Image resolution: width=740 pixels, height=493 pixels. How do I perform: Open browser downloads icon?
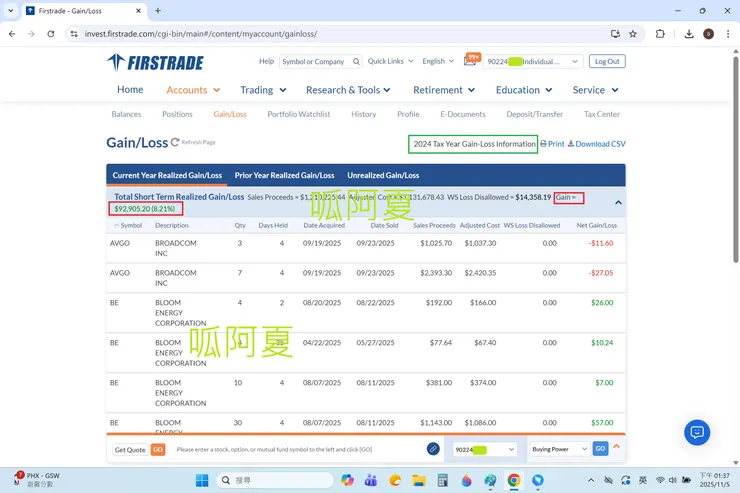[689, 34]
